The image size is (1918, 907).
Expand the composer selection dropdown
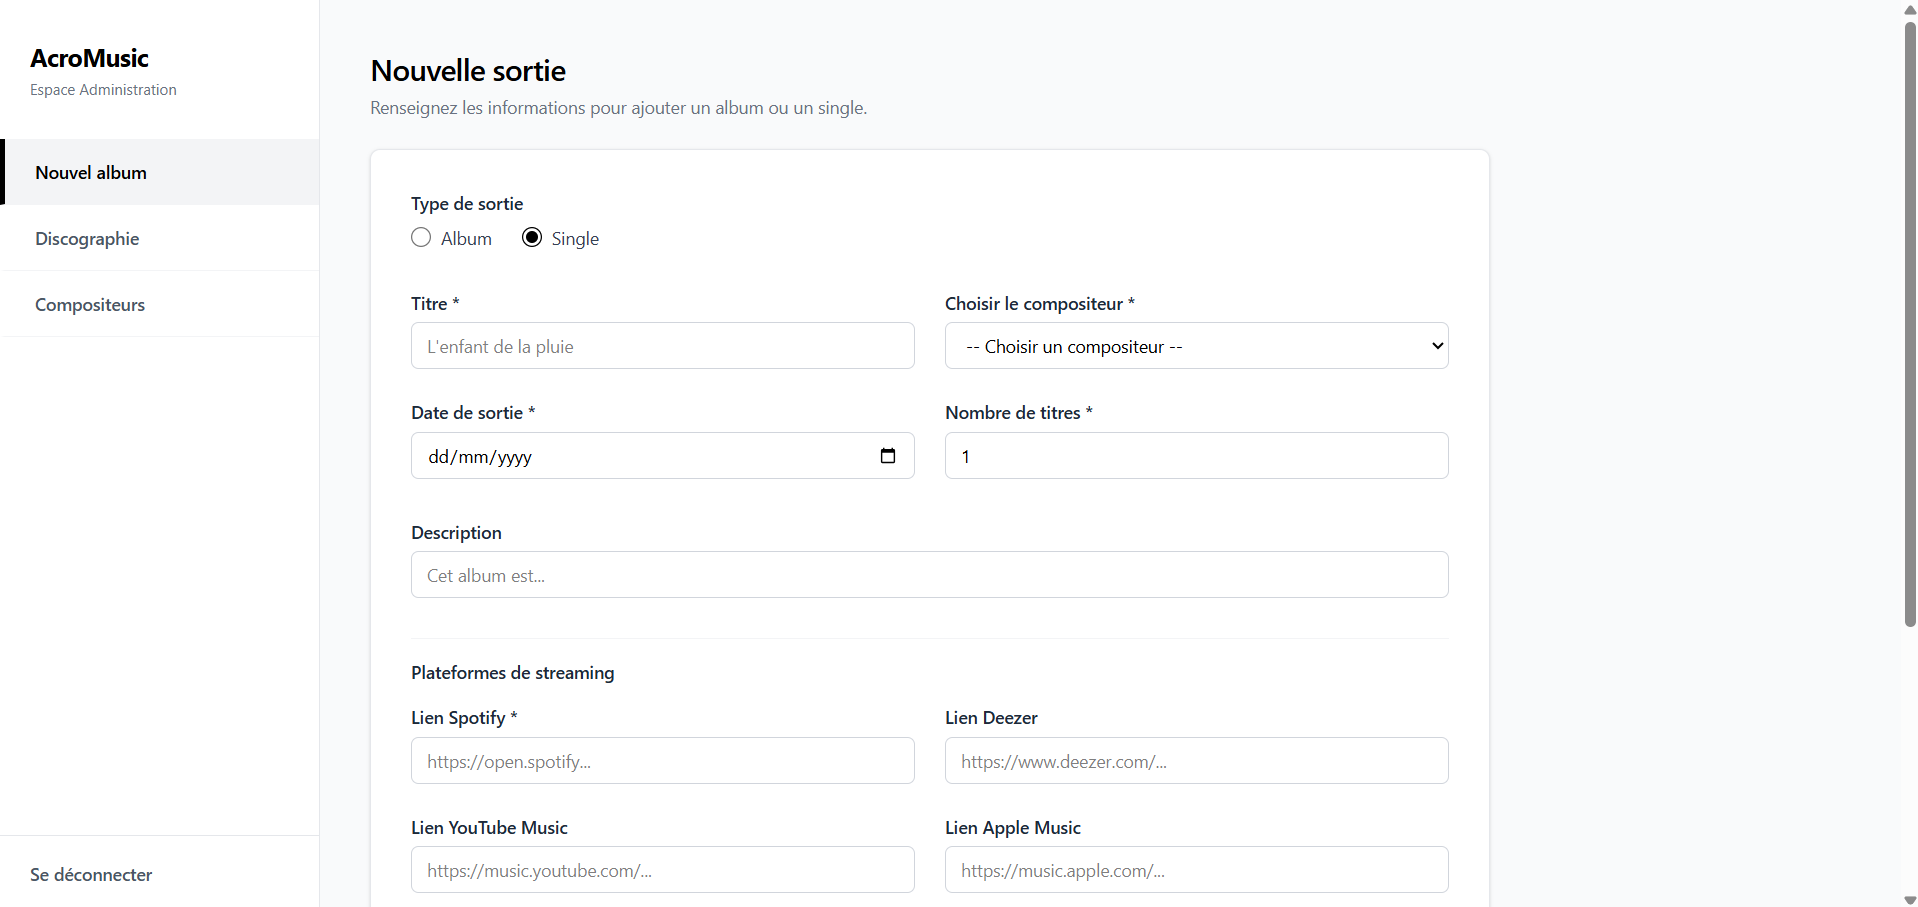tap(1196, 346)
